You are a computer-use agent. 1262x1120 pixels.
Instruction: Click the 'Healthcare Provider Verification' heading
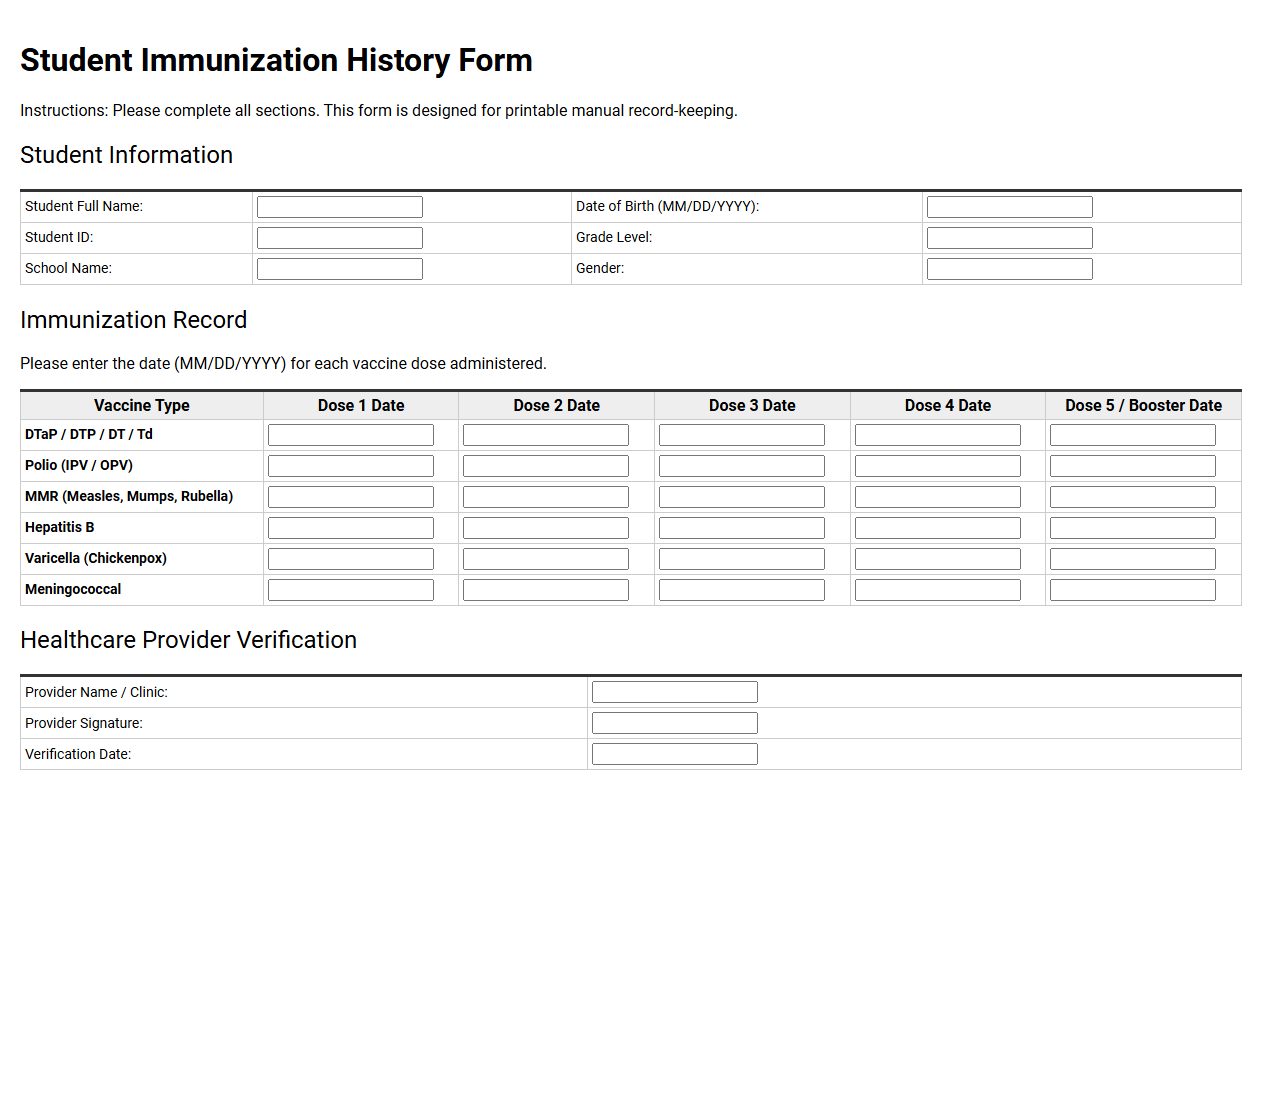(188, 640)
